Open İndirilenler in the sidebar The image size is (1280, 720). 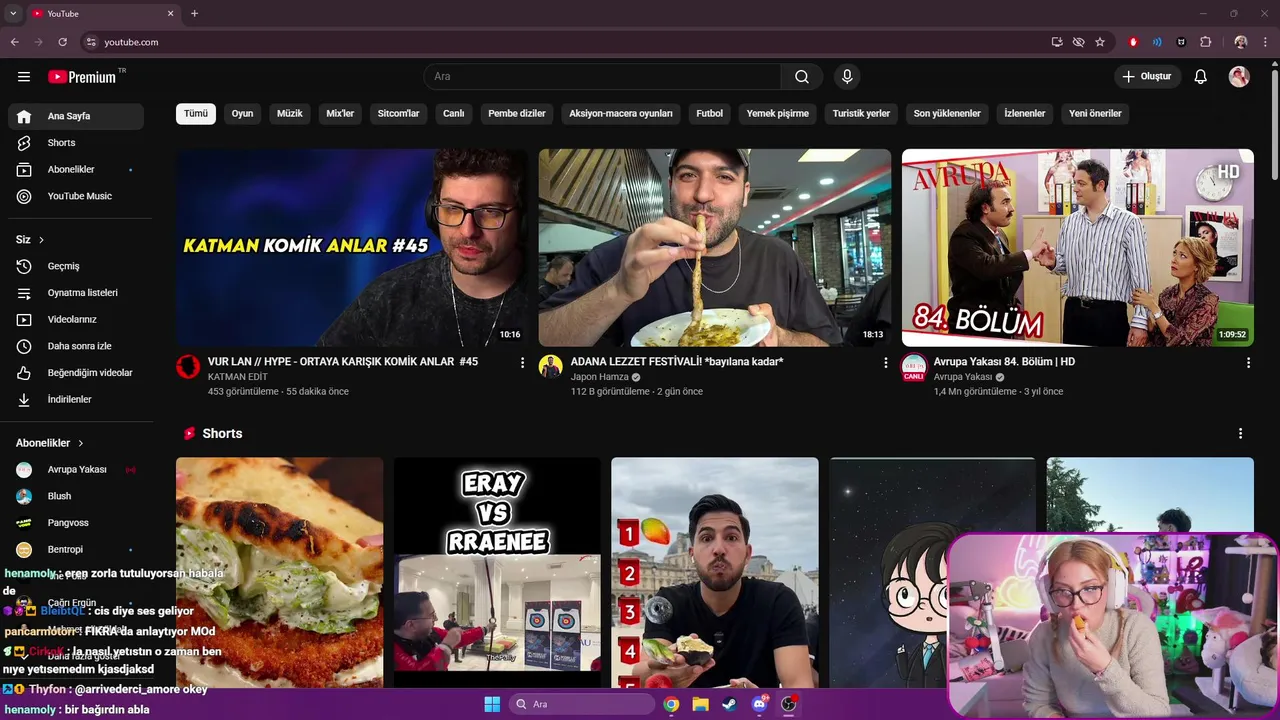point(76,399)
